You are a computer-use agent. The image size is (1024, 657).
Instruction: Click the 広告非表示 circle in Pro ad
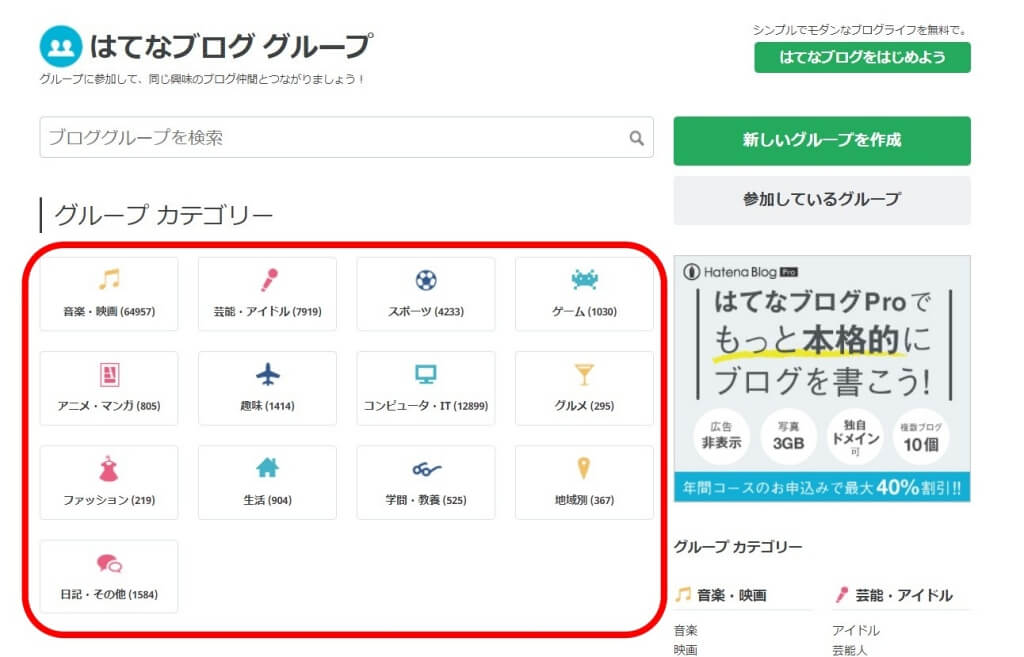721,436
